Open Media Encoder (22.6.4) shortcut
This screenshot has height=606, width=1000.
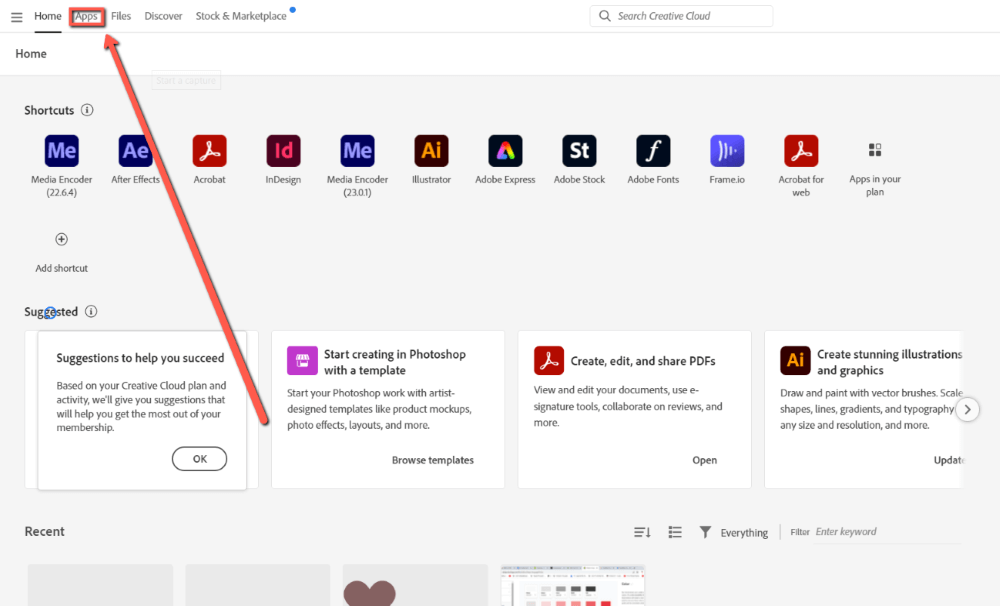(62, 151)
